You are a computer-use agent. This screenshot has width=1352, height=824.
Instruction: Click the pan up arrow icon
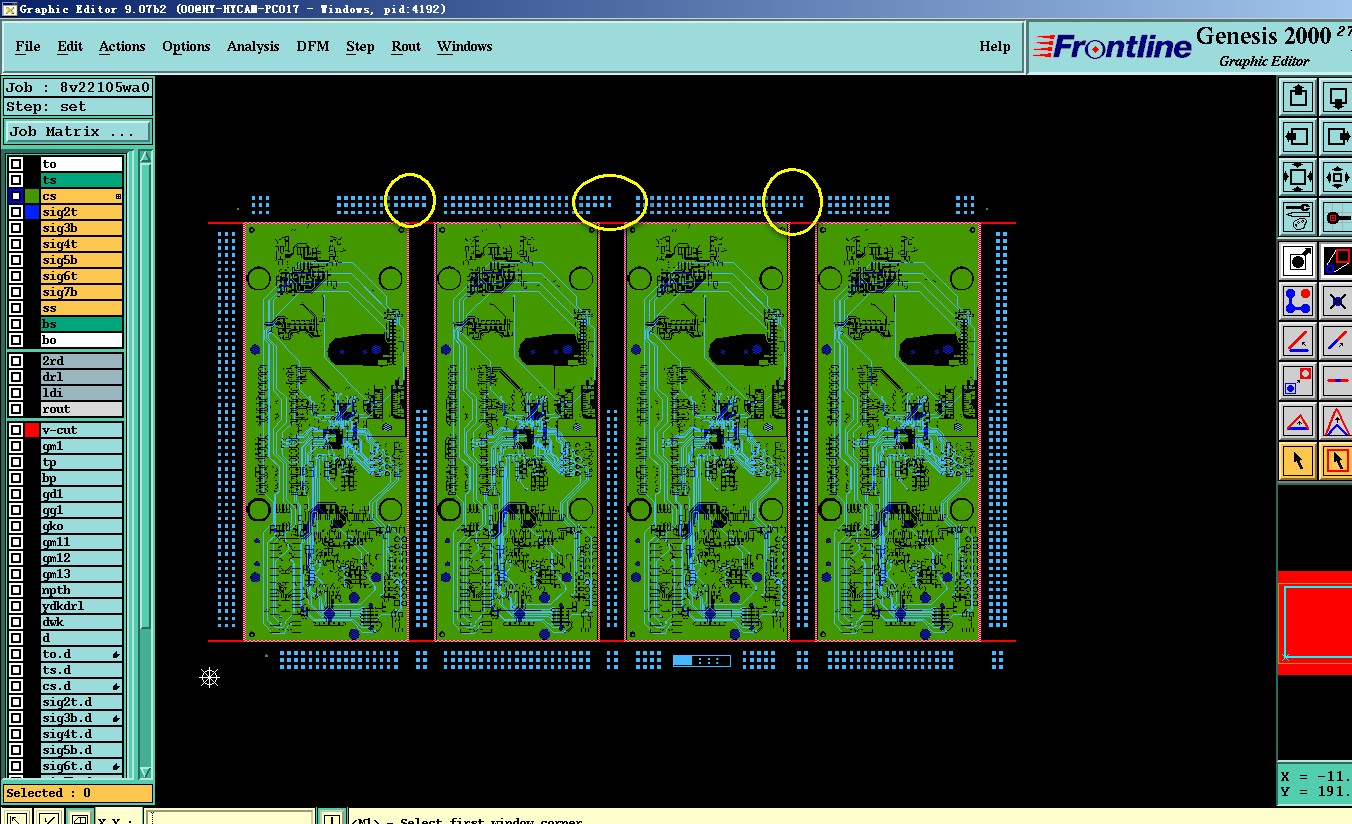coord(1298,97)
